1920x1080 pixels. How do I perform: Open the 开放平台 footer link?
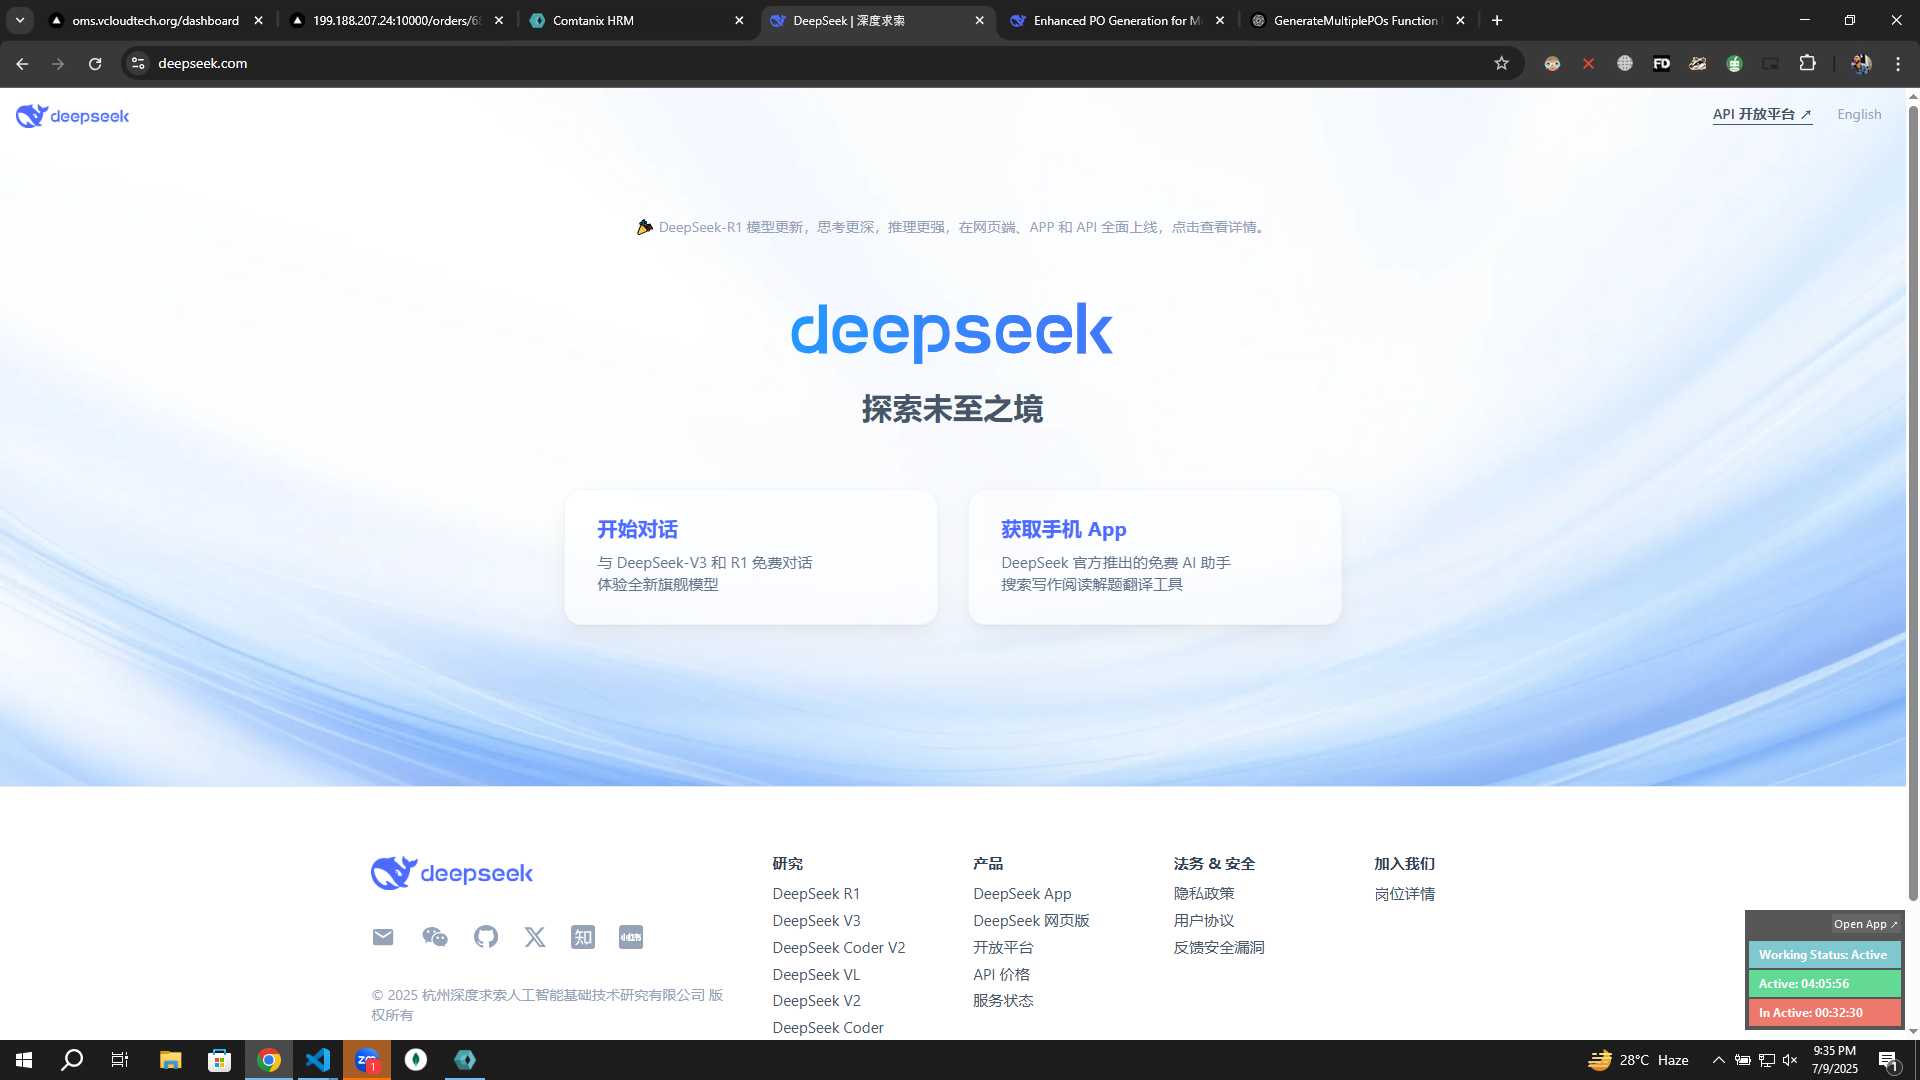pos(1003,948)
